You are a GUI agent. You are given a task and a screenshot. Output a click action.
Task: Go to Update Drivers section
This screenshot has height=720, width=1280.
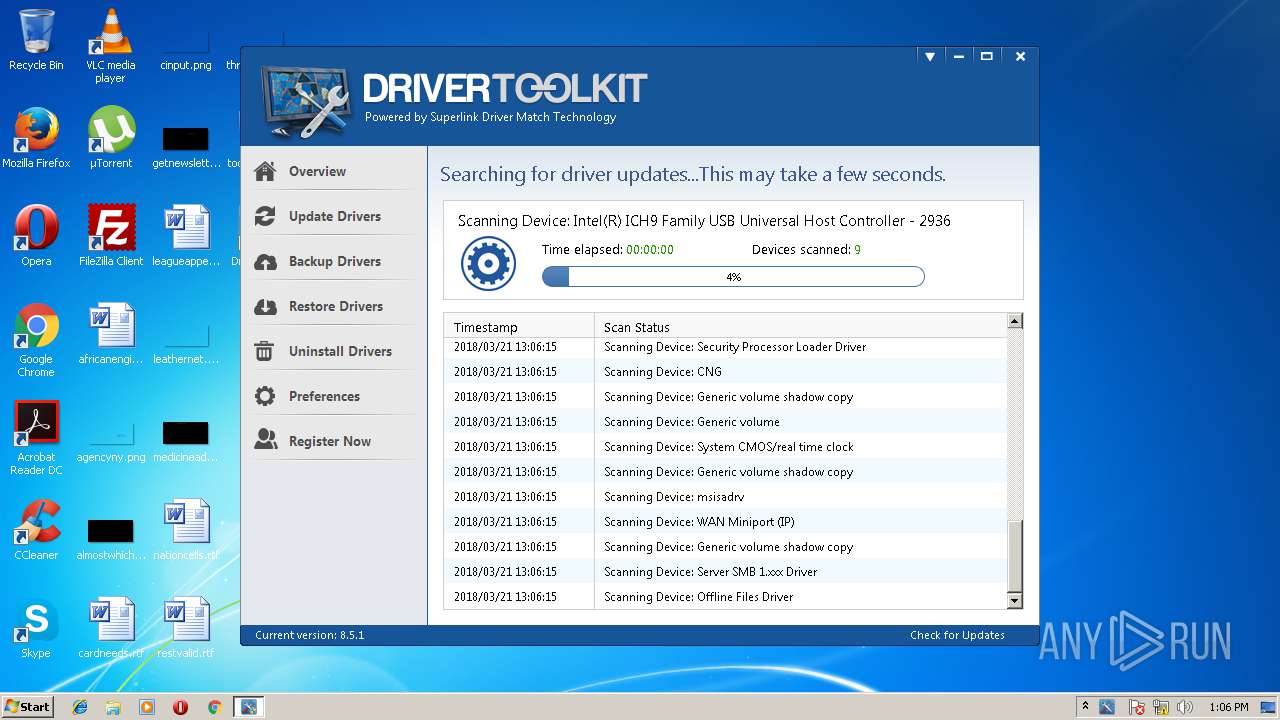(x=333, y=216)
